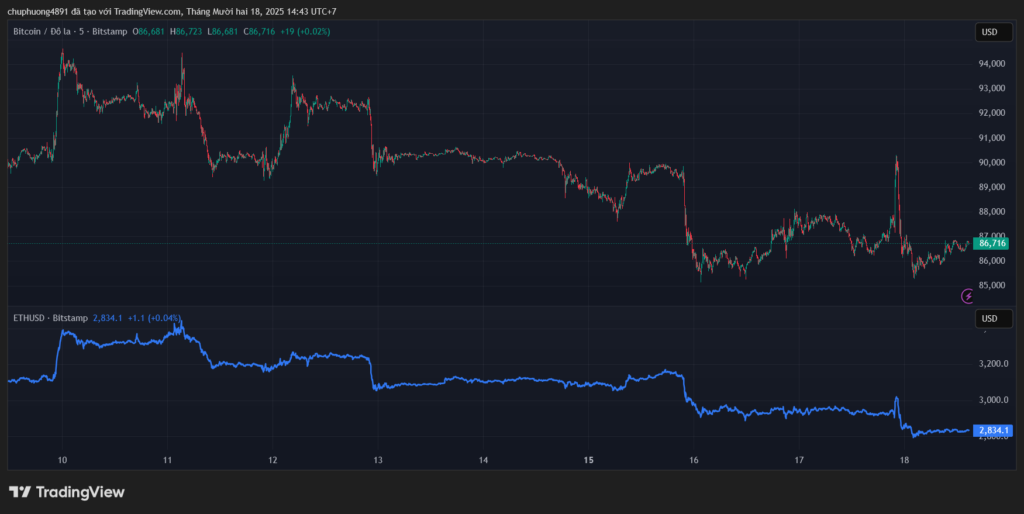Image resolution: width=1024 pixels, height=514 pixels.
Task: Click the 94,000 price axis level
Action: pos(991,64)
